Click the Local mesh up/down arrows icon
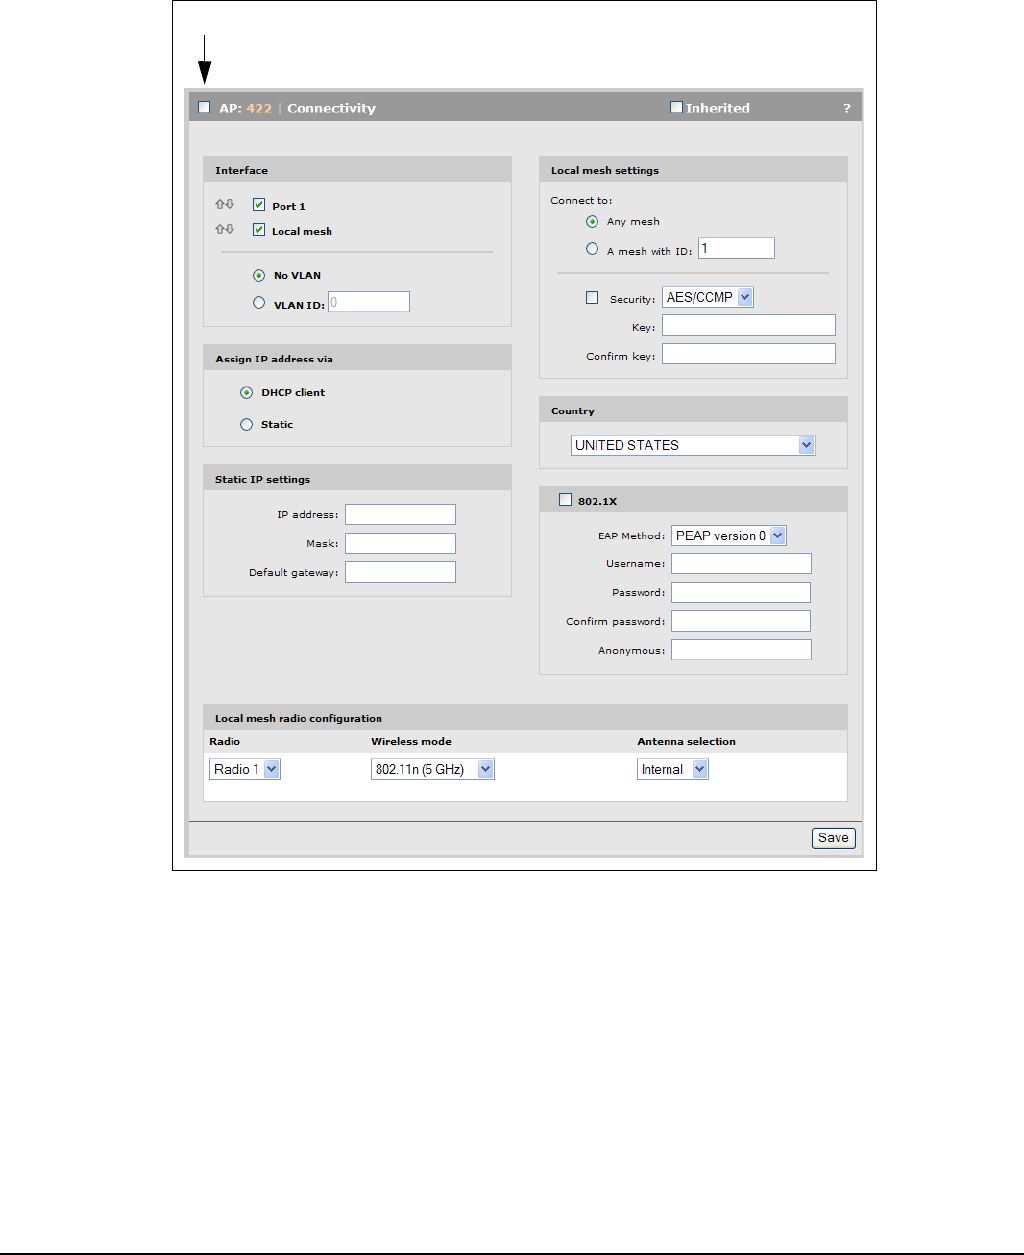The height and width of the screenshot is (1255, 1024). pos(224,230)
